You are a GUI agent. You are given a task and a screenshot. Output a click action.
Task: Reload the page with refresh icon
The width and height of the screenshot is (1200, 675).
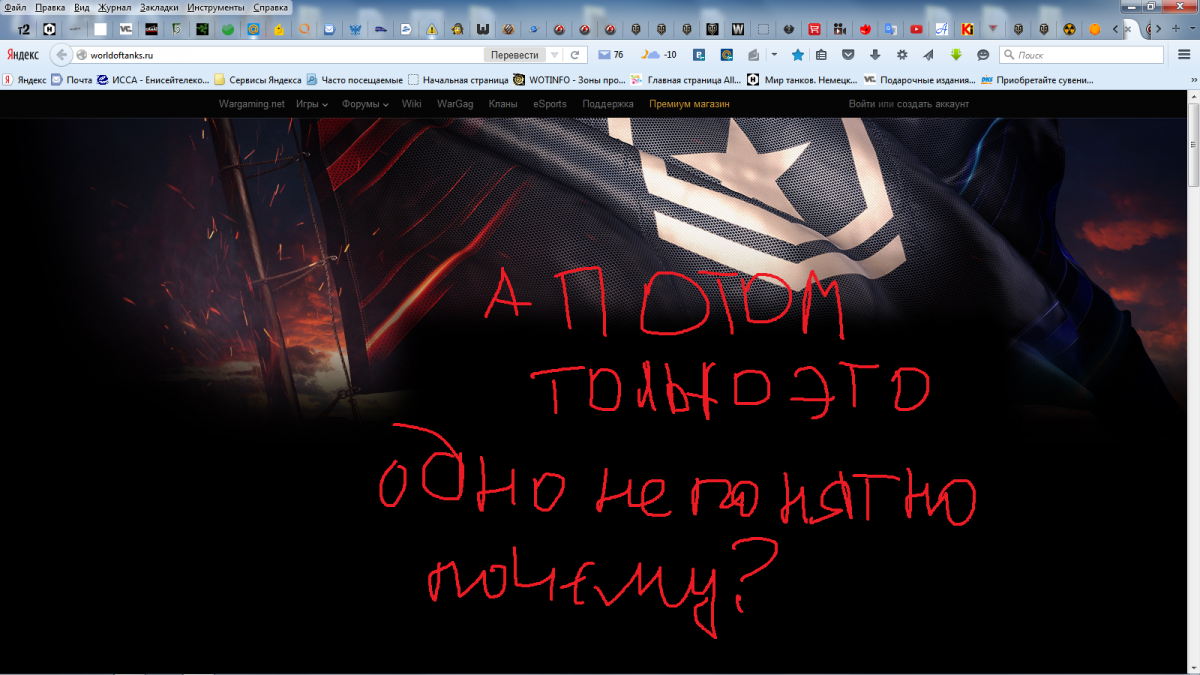click(x=575, y=55)
